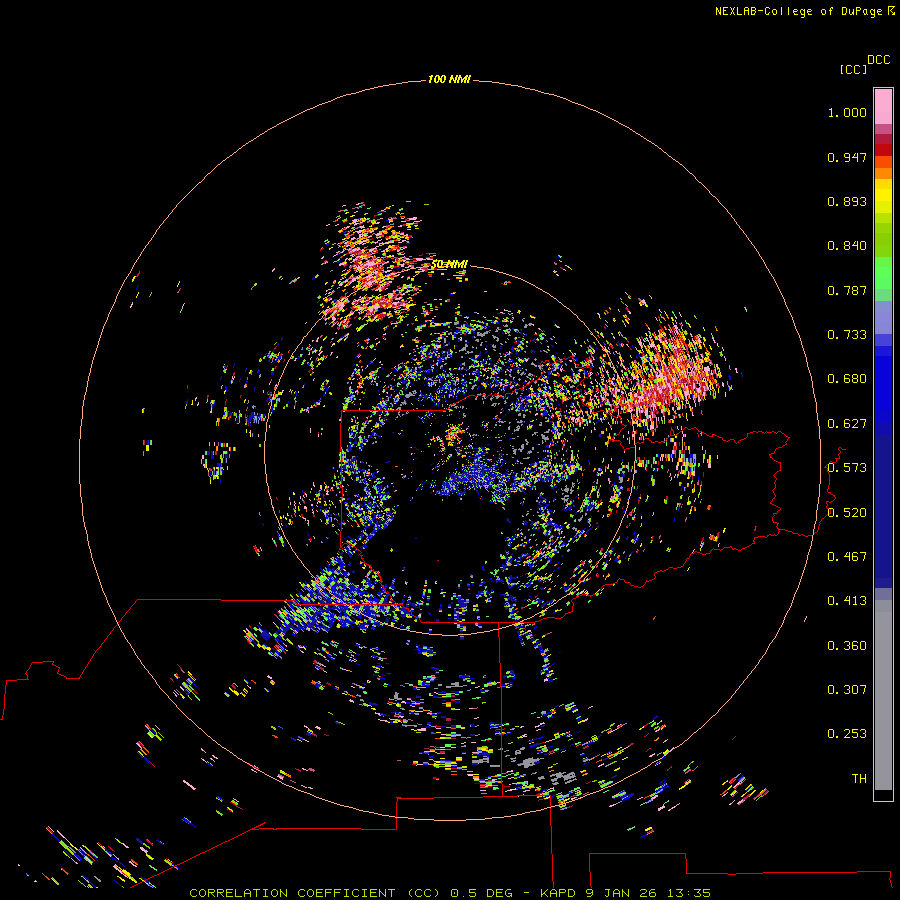Click the TH threshold label
The image size is (900, 900).
[x=859, y=779]
